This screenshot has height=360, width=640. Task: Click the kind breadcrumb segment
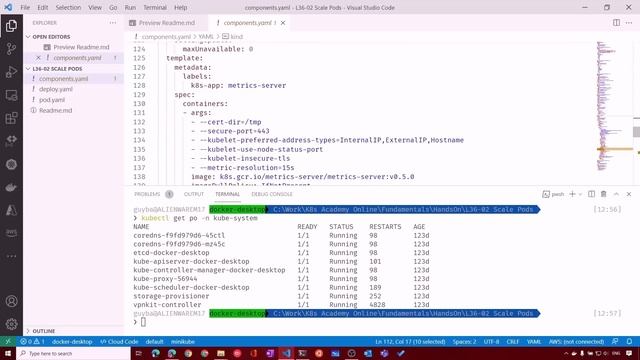click(x=233, y=37)
